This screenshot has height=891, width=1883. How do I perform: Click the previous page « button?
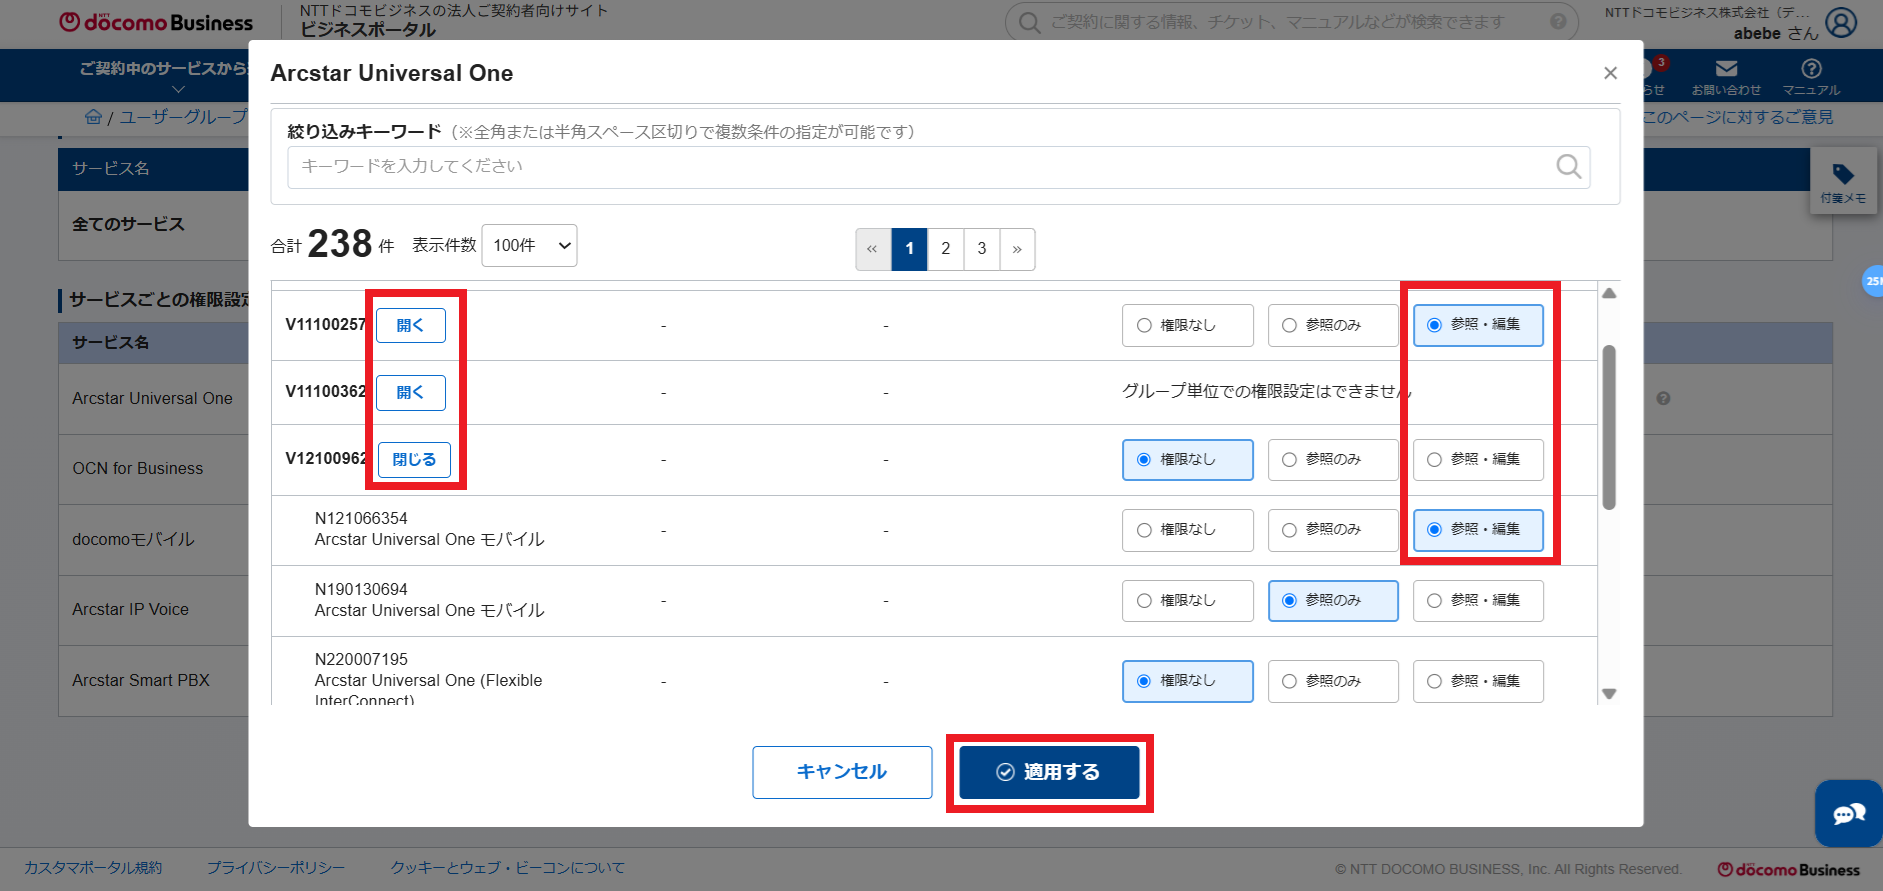[x=873, y=249]
